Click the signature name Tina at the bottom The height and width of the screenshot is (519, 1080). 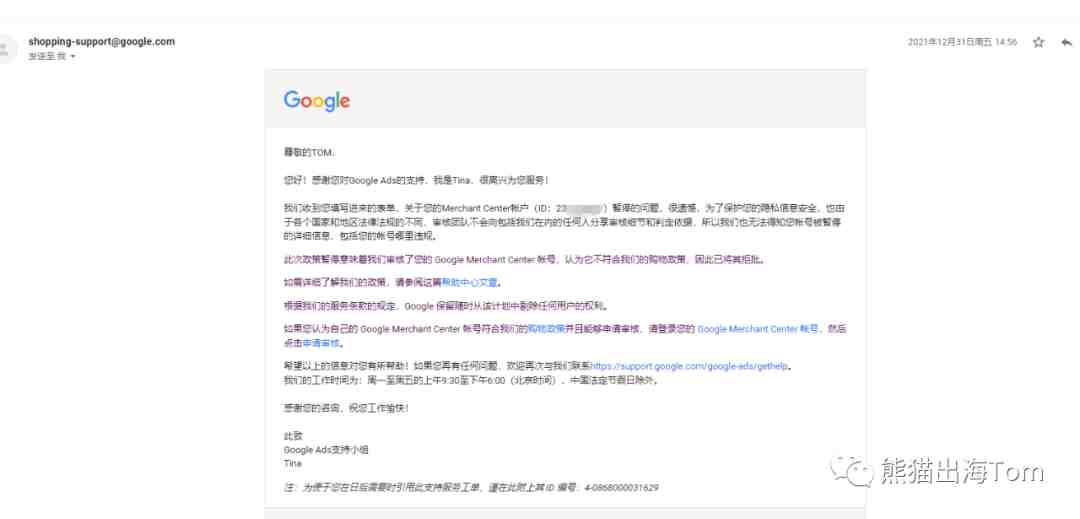pos(293,463)
